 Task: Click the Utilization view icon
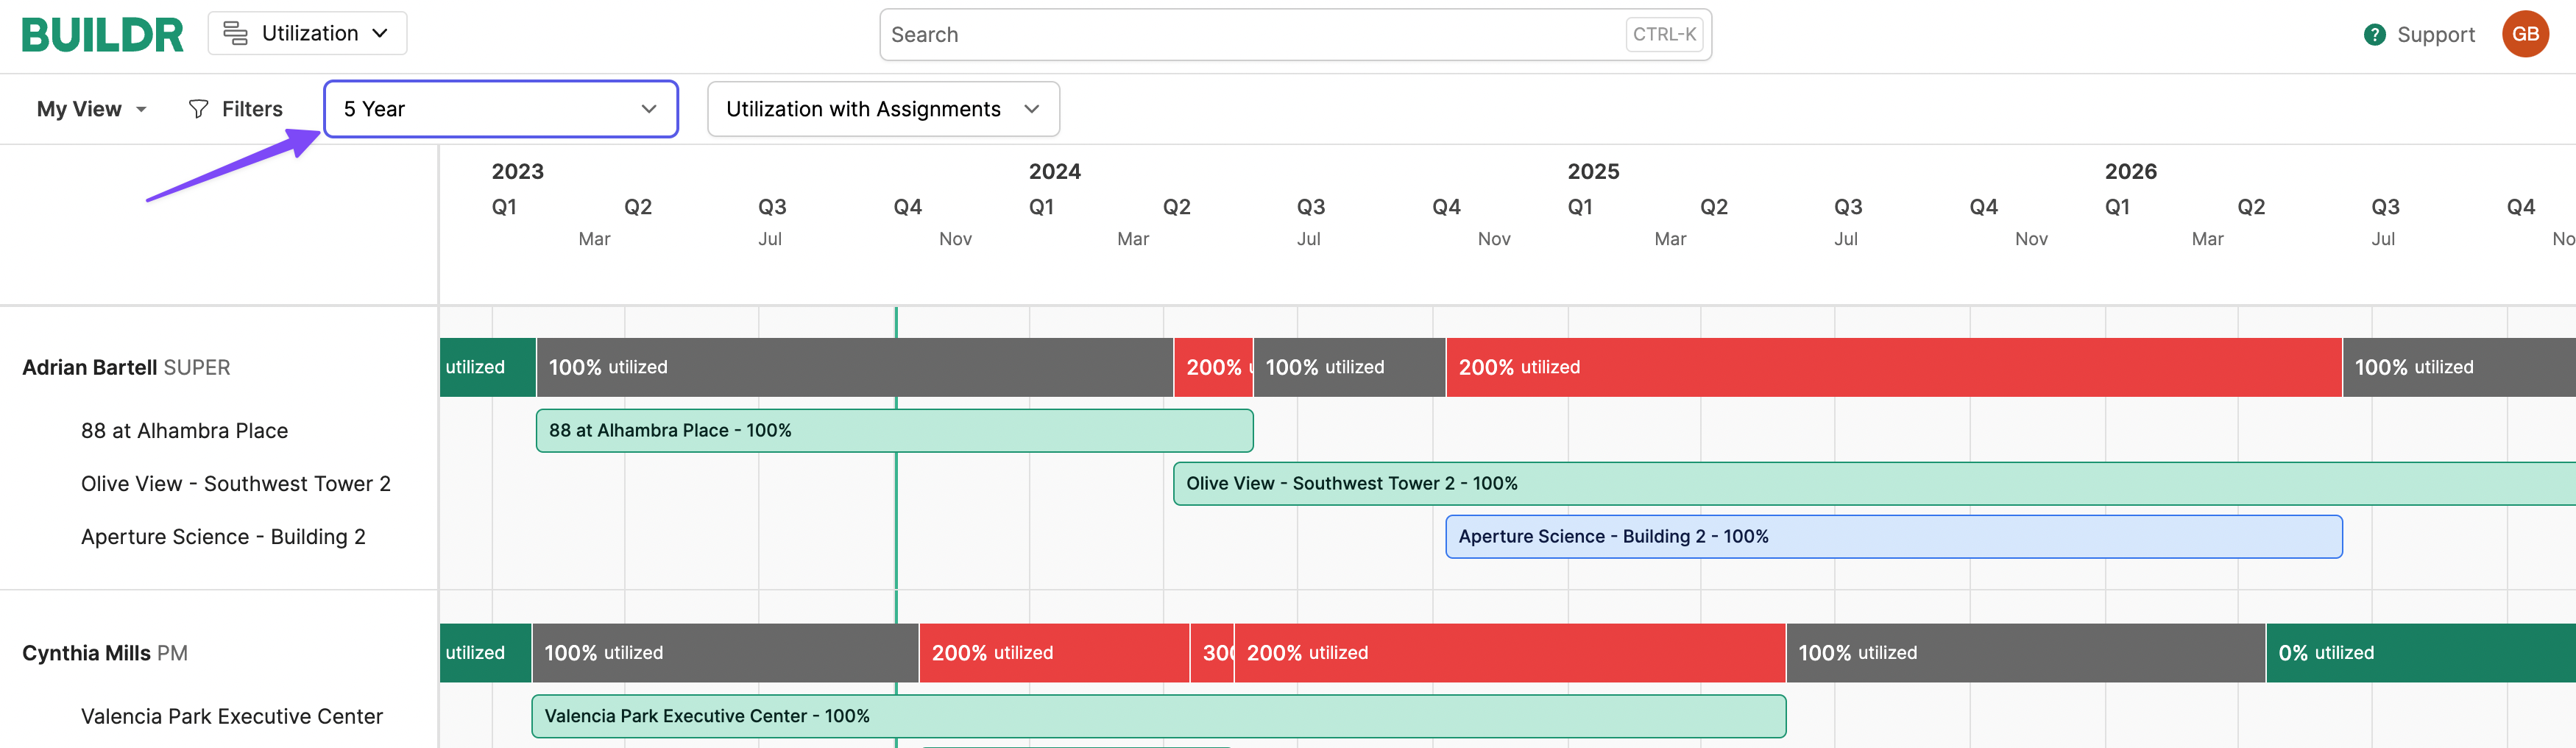[x=235, y=34]
